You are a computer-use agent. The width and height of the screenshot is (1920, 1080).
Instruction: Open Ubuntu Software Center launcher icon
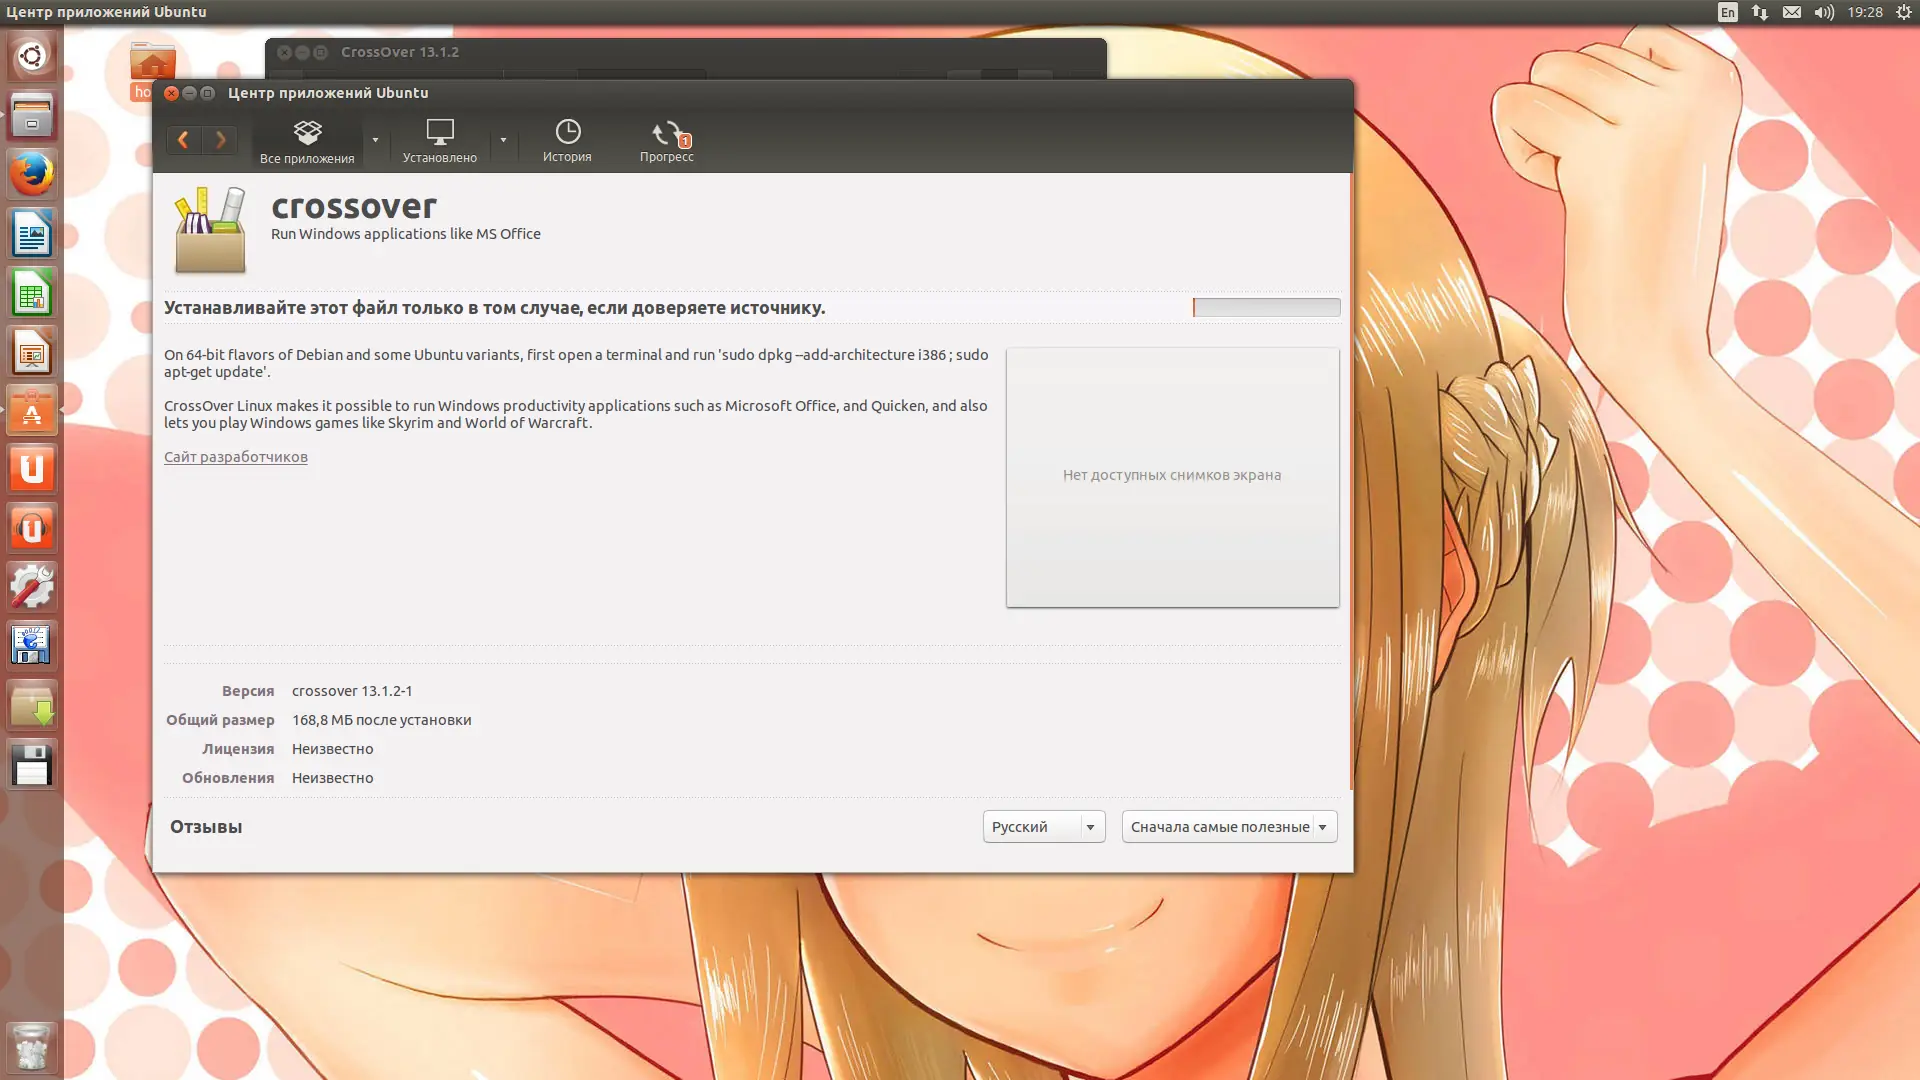point(32,410)
